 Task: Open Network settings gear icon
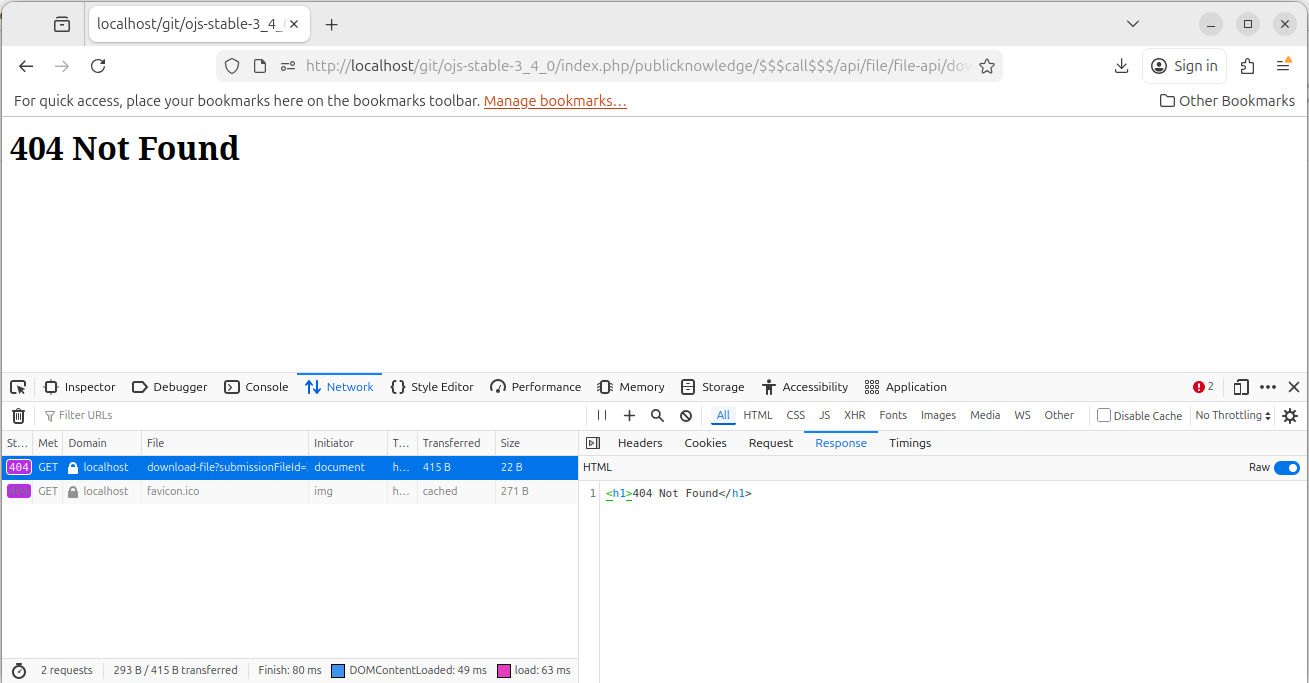click(x=1290, y=416)
